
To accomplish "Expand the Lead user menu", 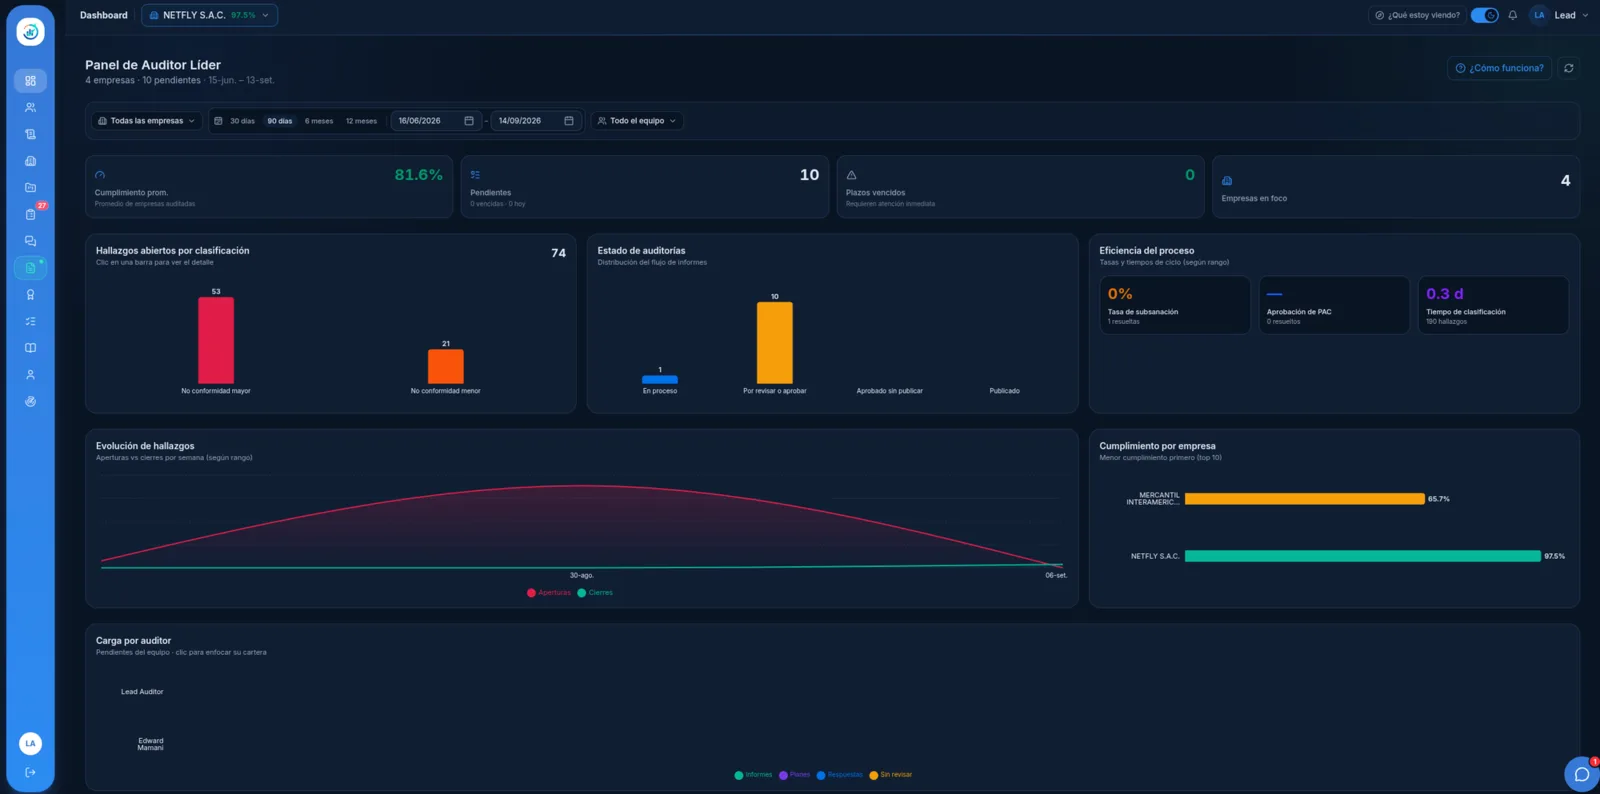I will (1560, 15).
